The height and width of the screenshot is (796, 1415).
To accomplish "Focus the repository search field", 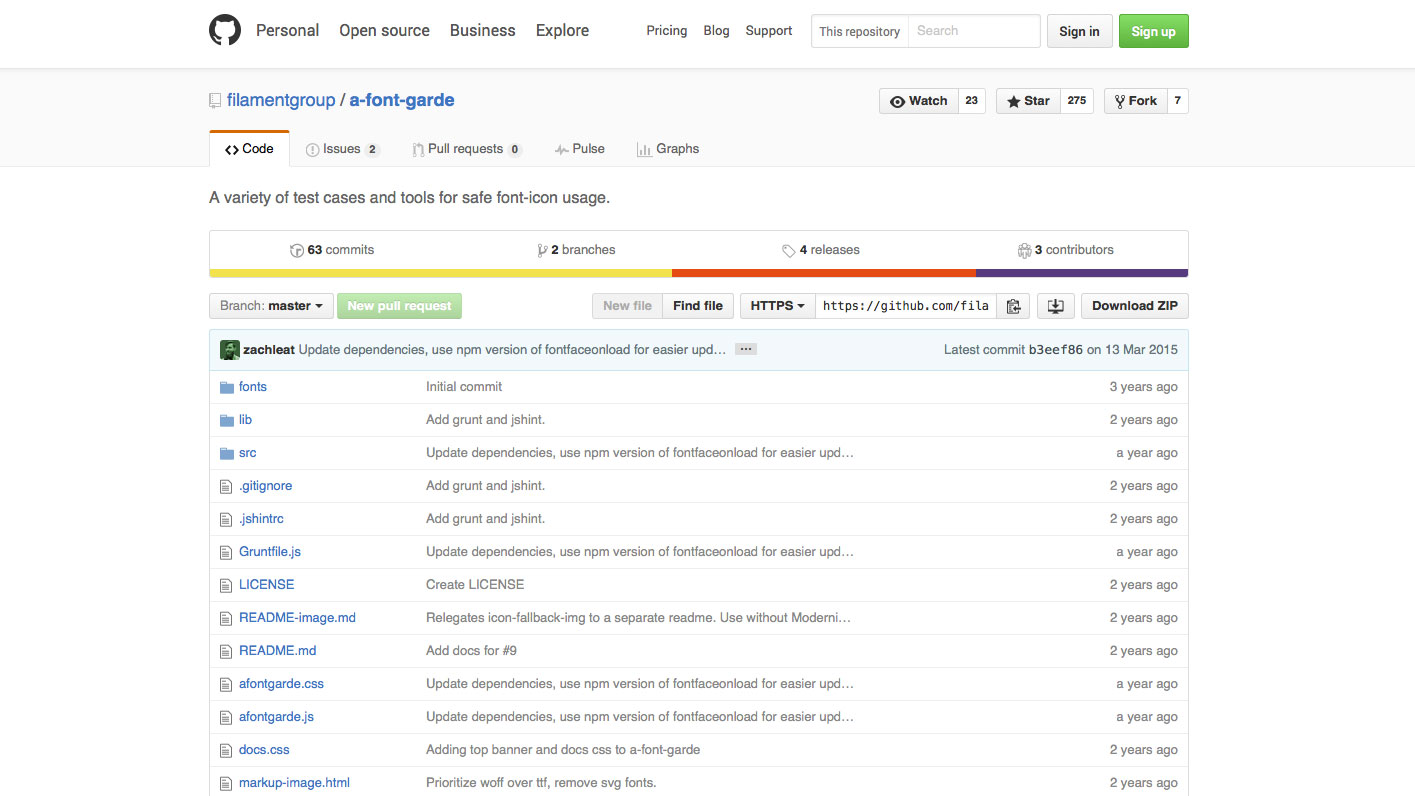I will coord(973,31).
